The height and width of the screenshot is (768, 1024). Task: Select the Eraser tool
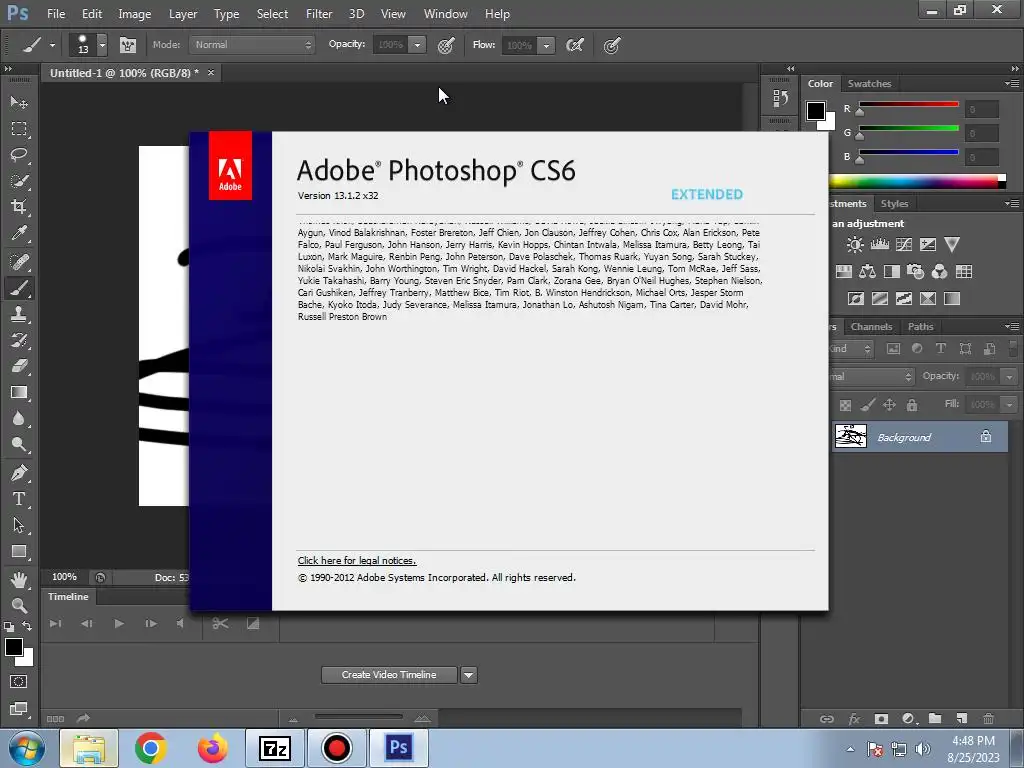[x=18, y=366]
